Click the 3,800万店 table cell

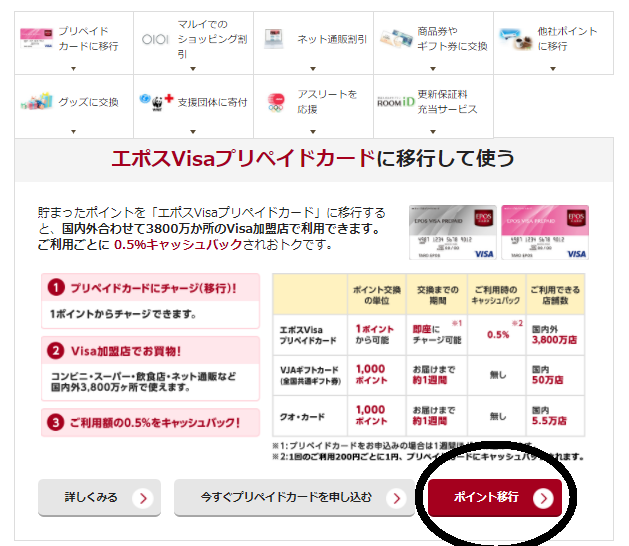(x=555, y=335)
